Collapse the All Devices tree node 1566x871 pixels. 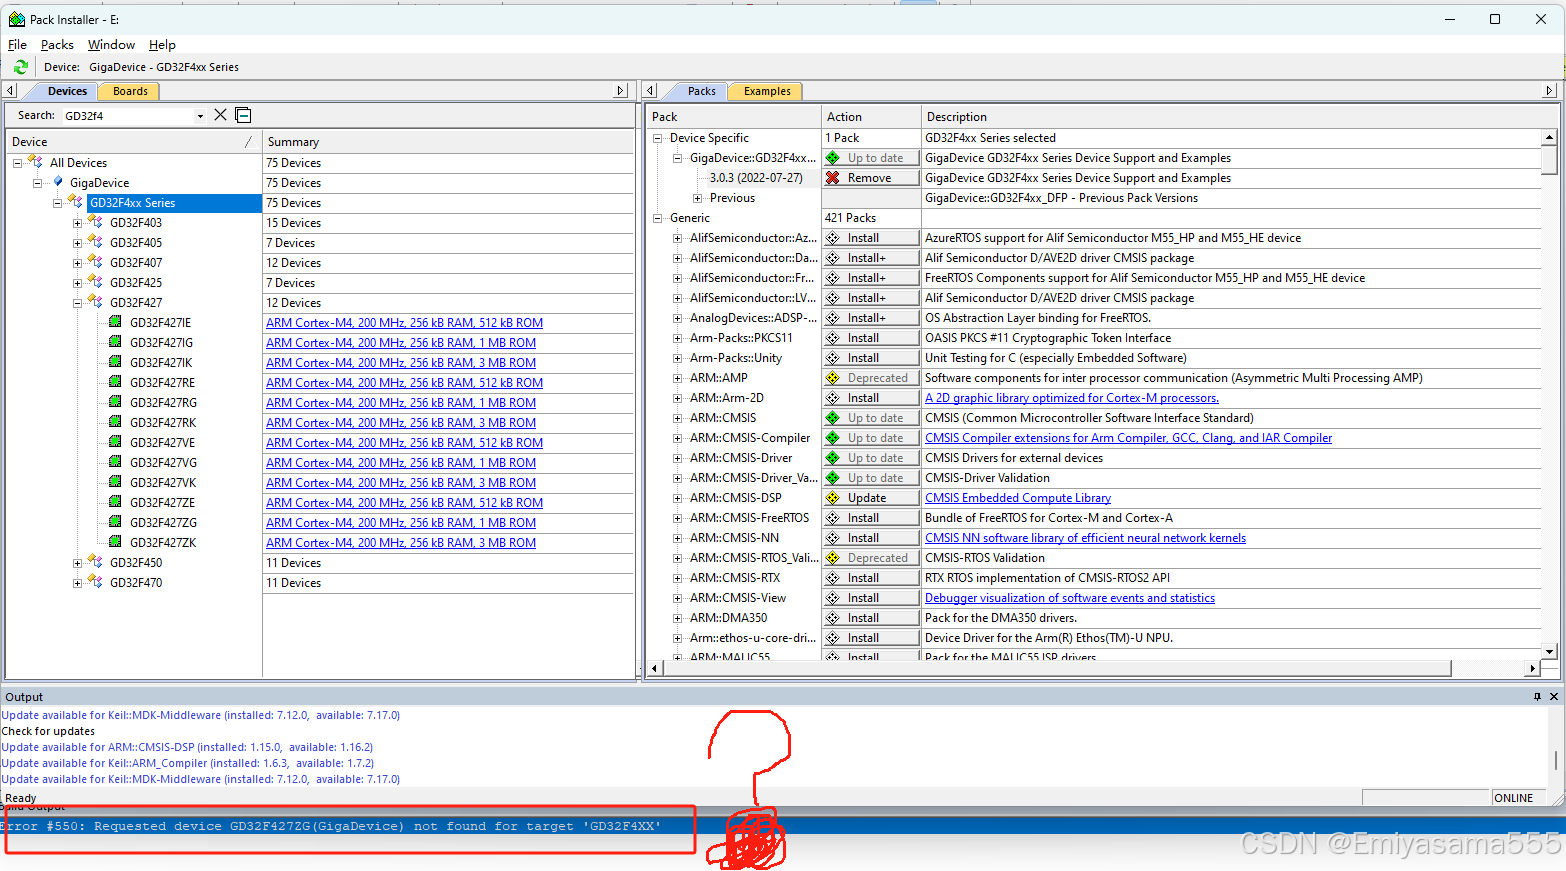click(17, 163)
